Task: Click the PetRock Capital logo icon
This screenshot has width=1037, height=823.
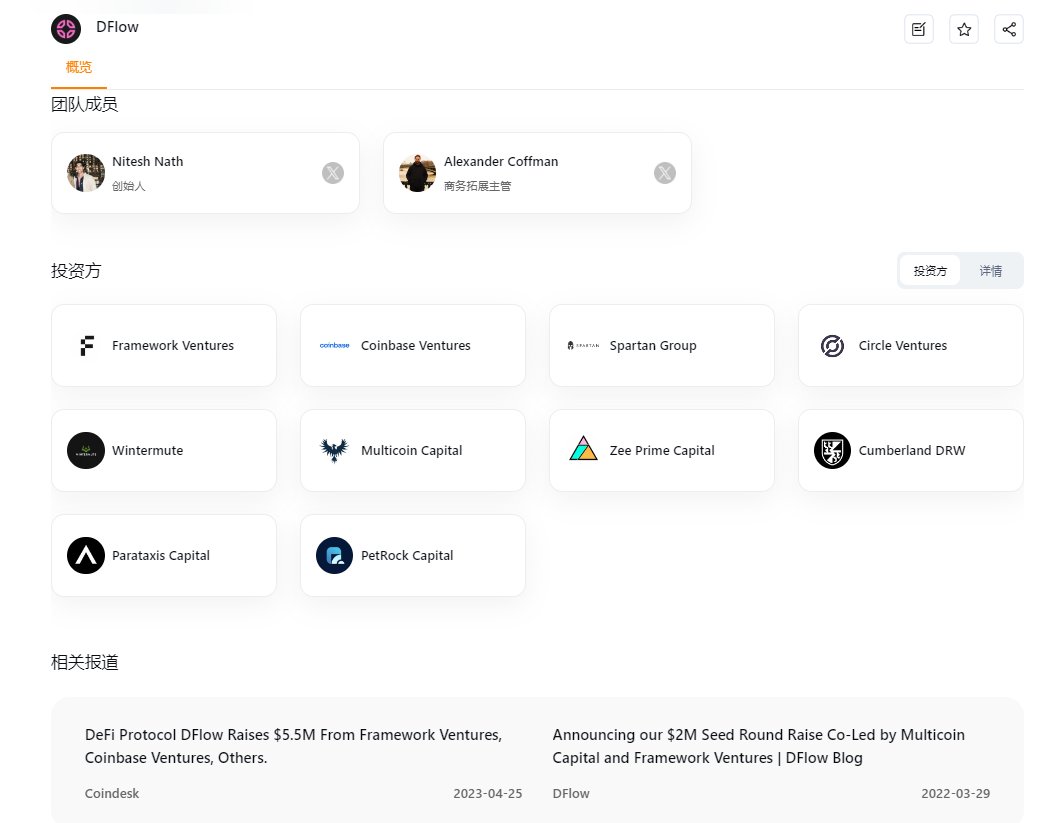Action: 335,556
